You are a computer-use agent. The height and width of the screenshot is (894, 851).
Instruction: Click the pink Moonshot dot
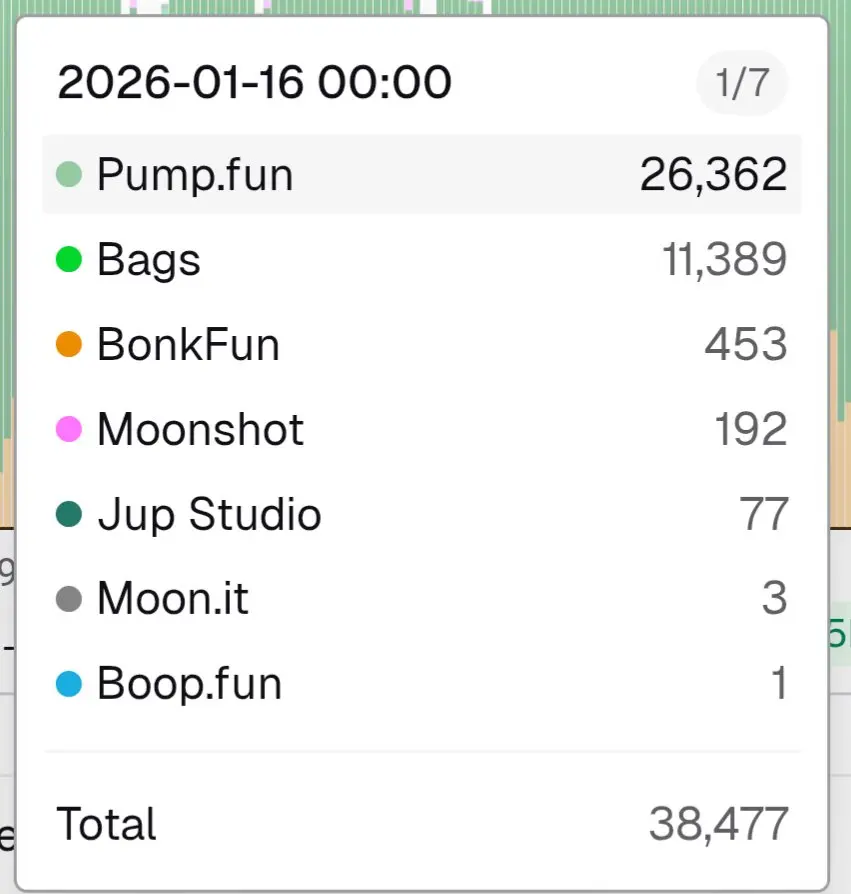pyautogui.click(x=69, y=431)
